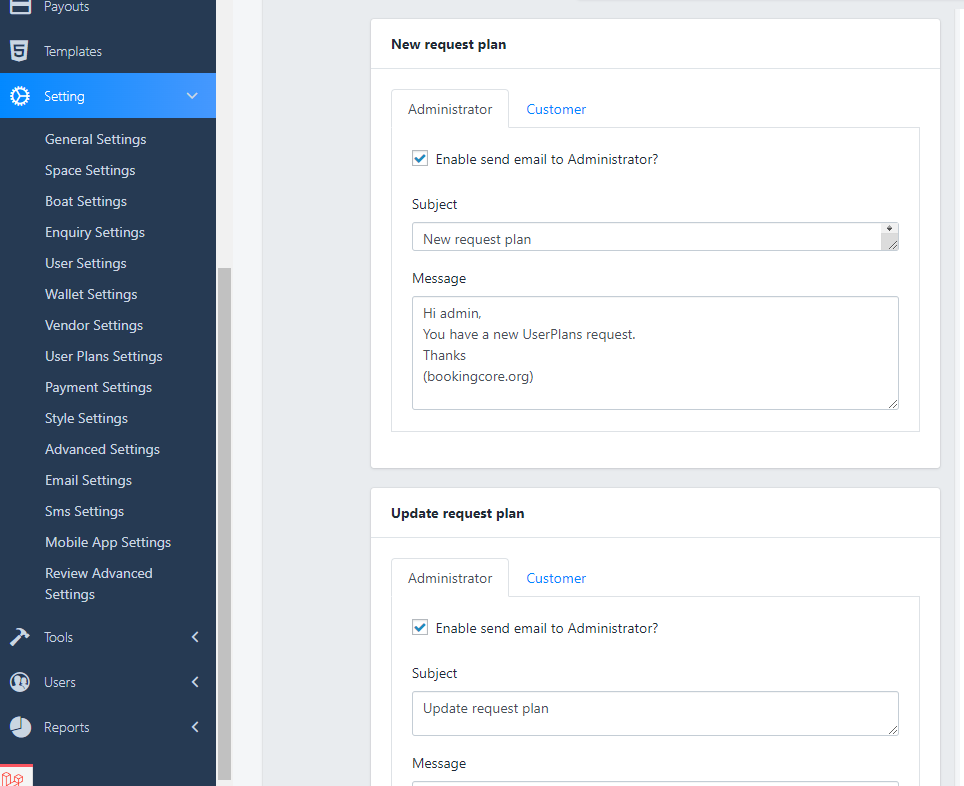
Task: Toggle Enable send email in Update request plan
Action: coord(420,628)
